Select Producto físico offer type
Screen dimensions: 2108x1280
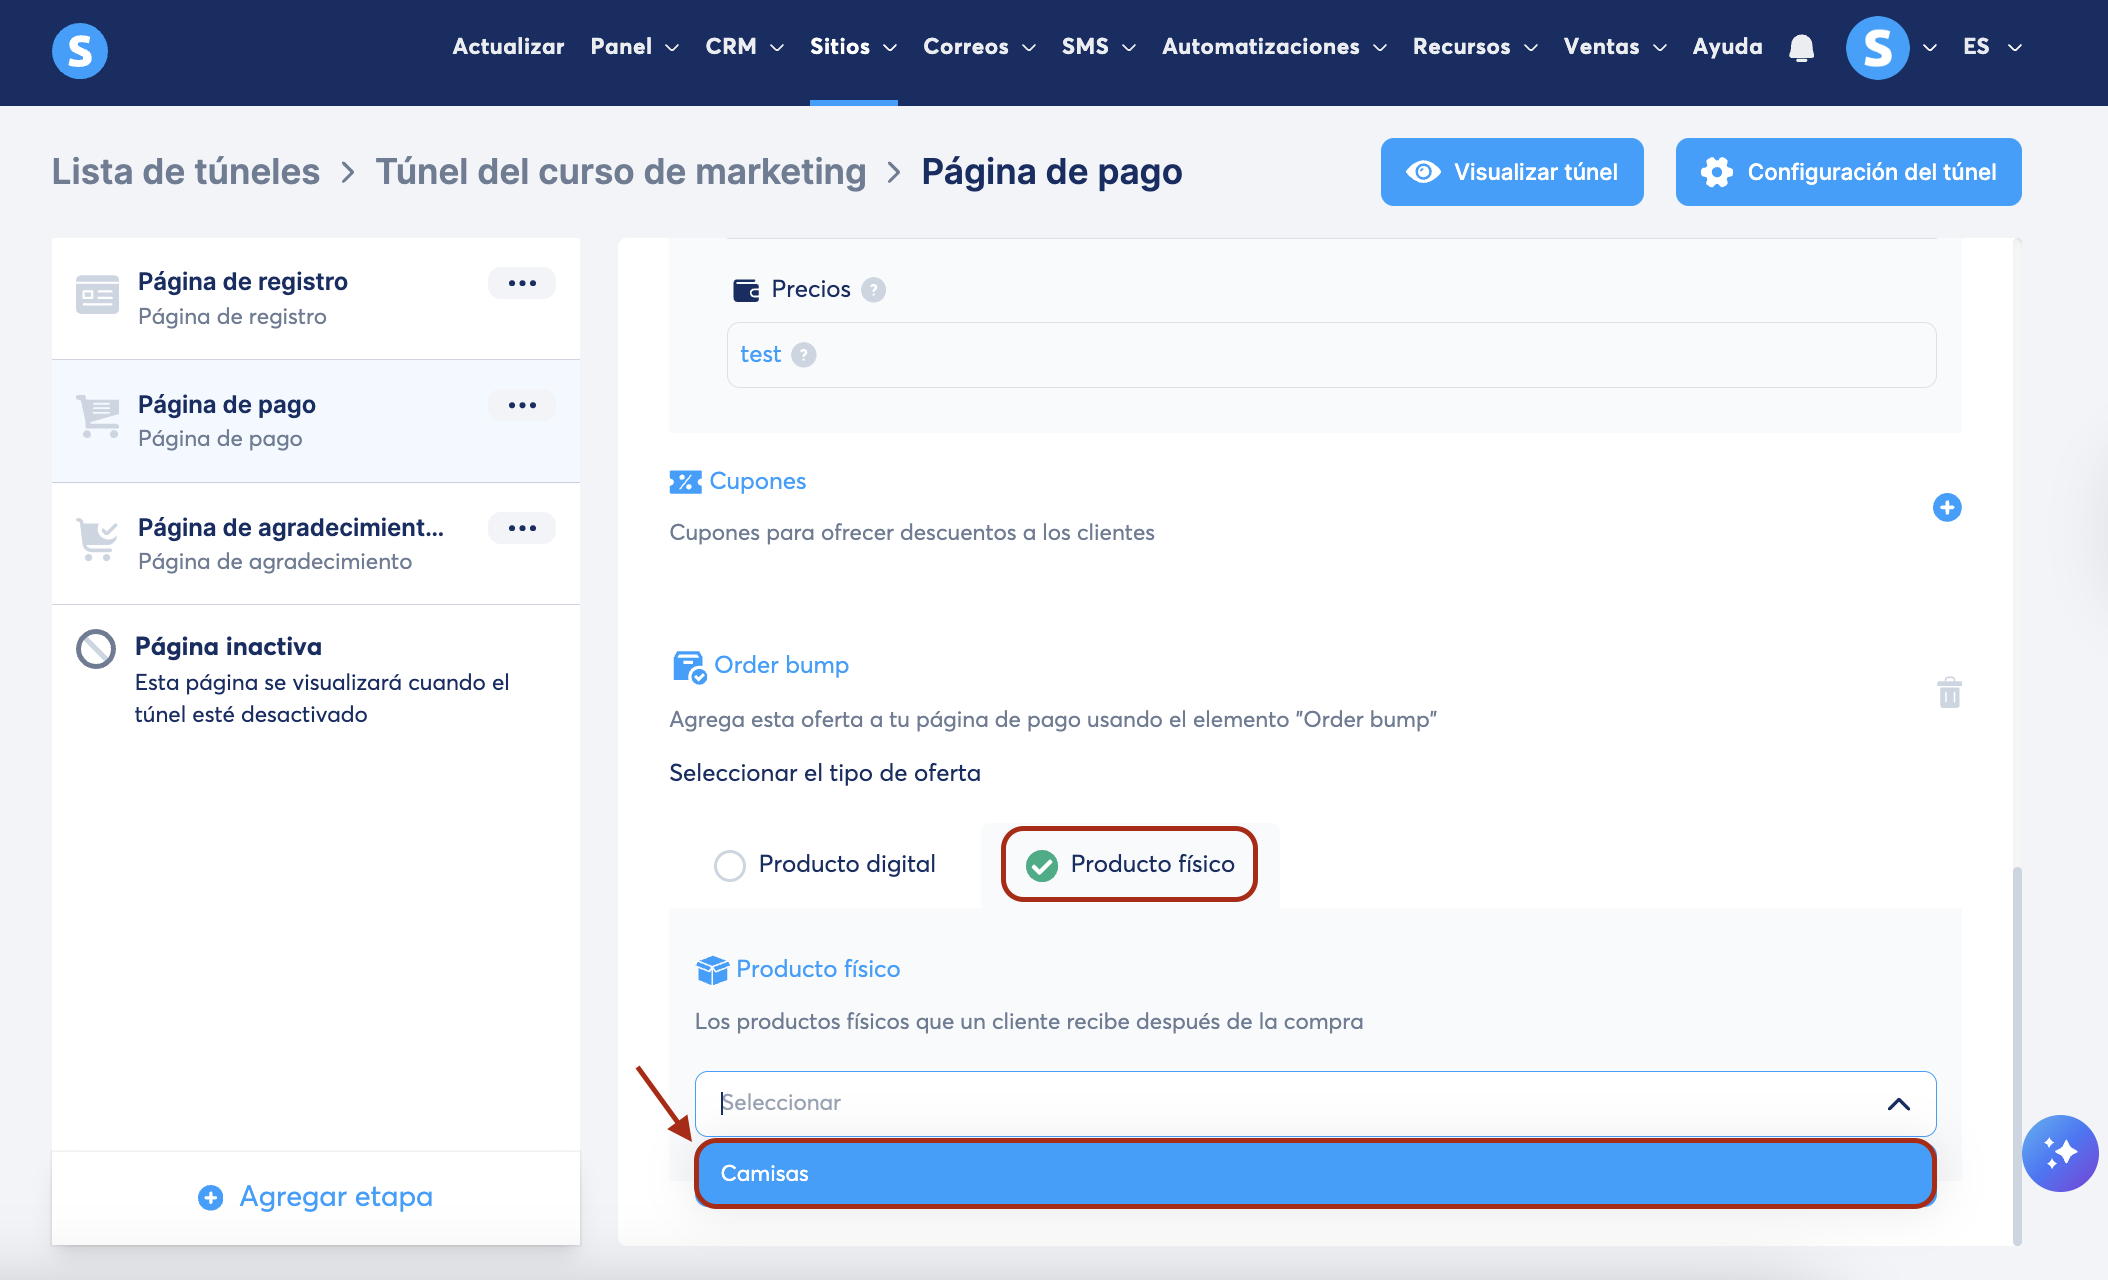1041,865
